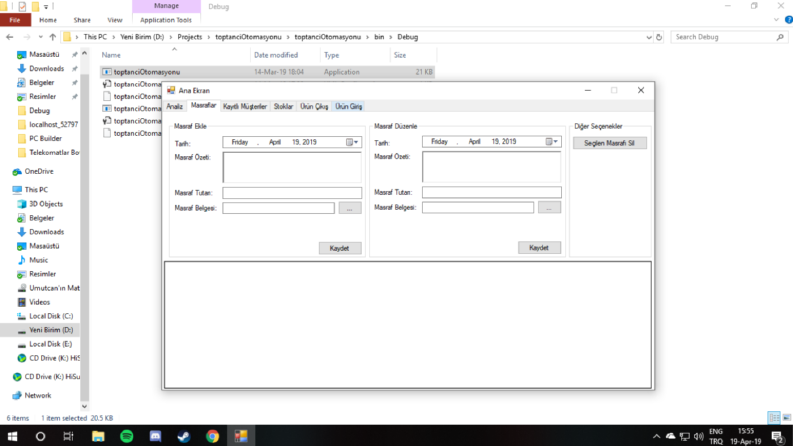Open the File menu in Explorer
Viewport: 793px width, 446px height.
(x=15, y=20)
